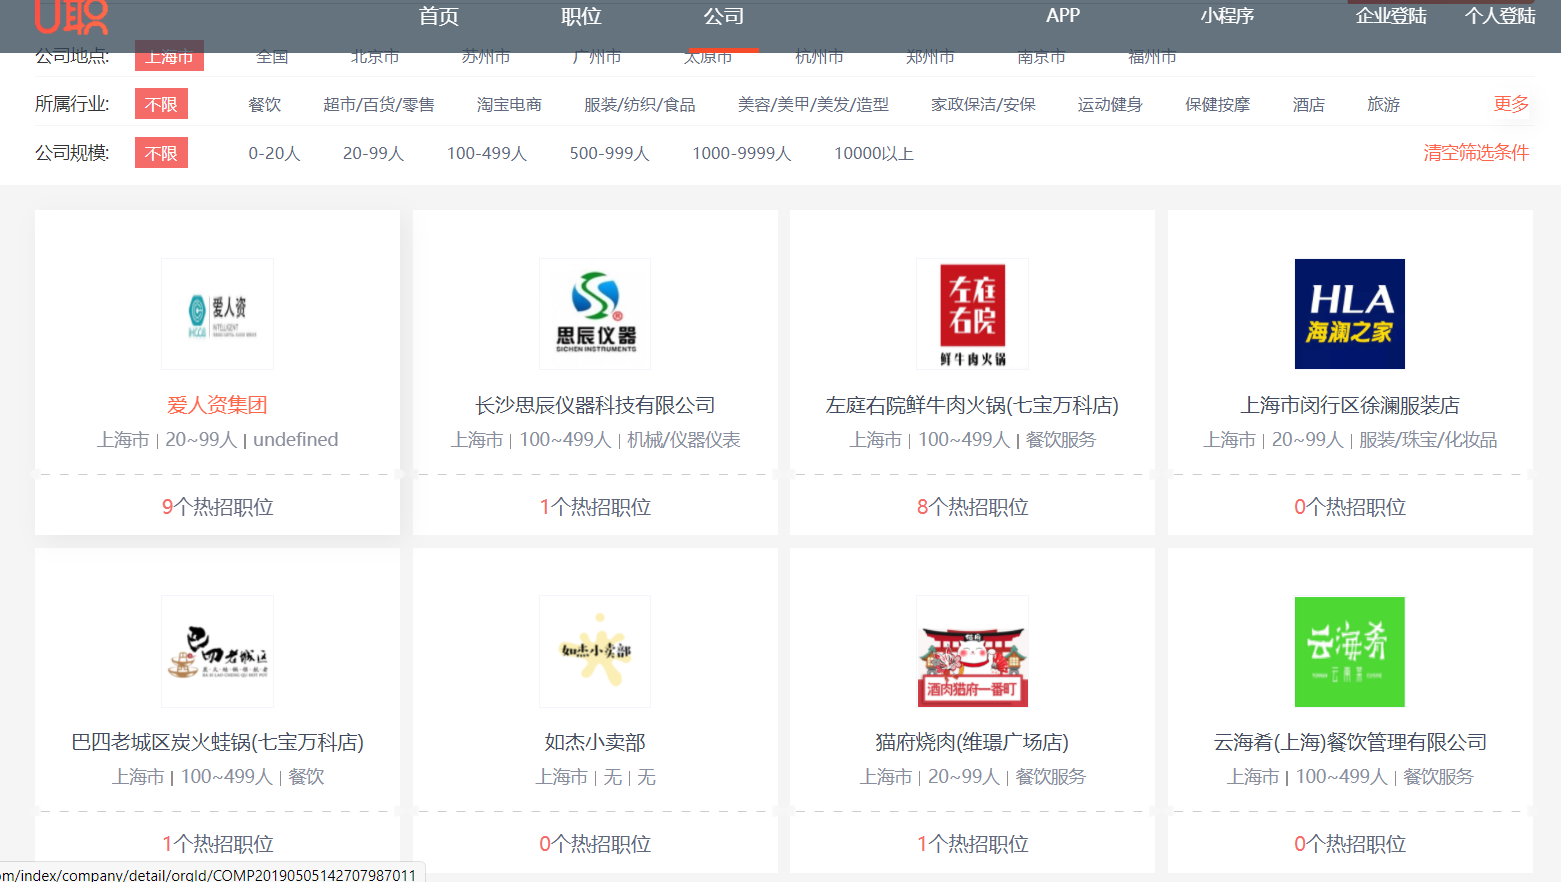
Task: Click 清空筛选条件 to clear filters
Action: coord(1476,153)
